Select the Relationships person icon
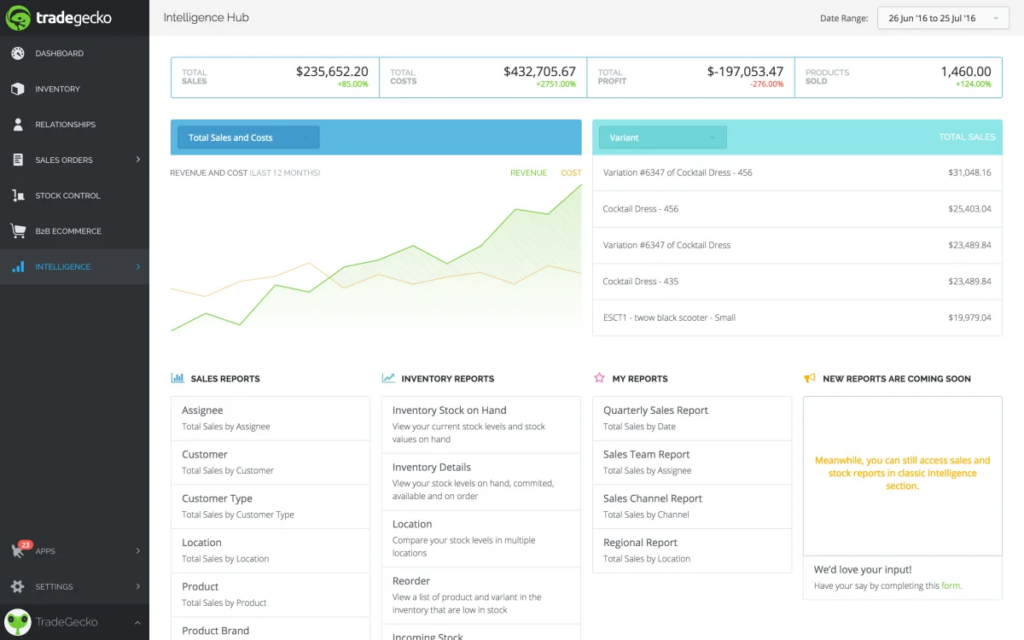 point(18,125)
